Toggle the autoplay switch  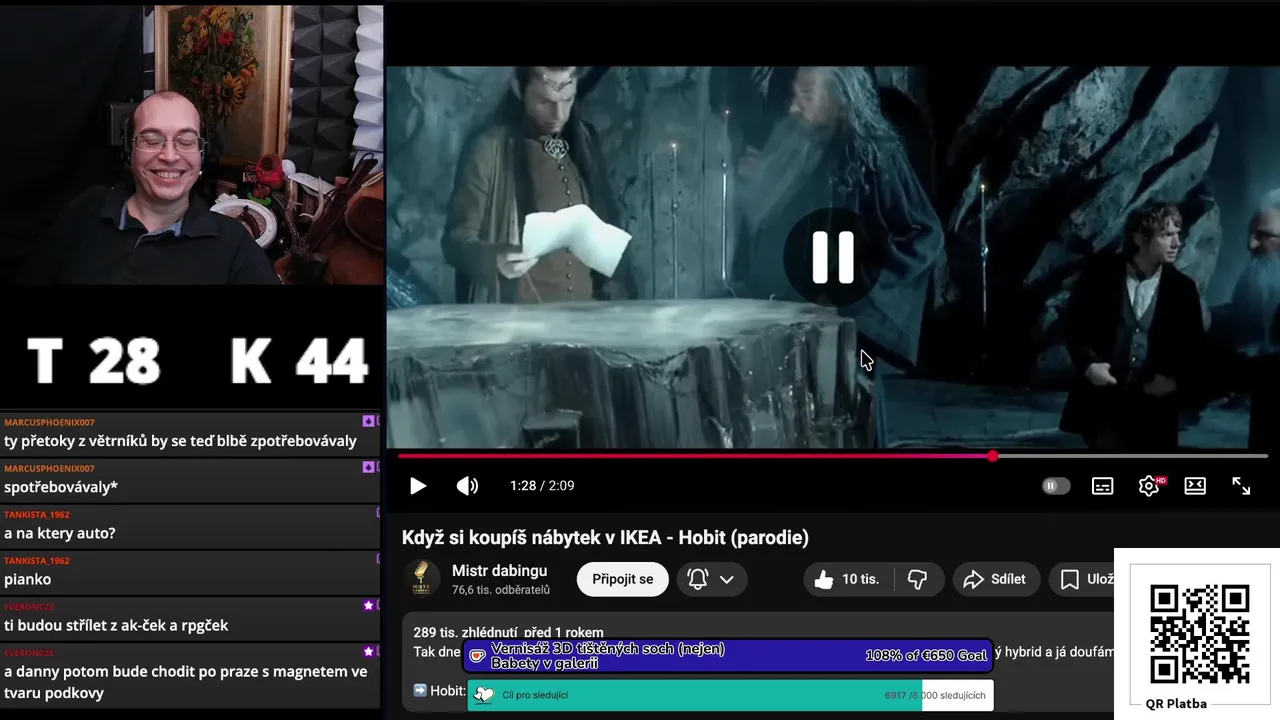pos(1055,486)
